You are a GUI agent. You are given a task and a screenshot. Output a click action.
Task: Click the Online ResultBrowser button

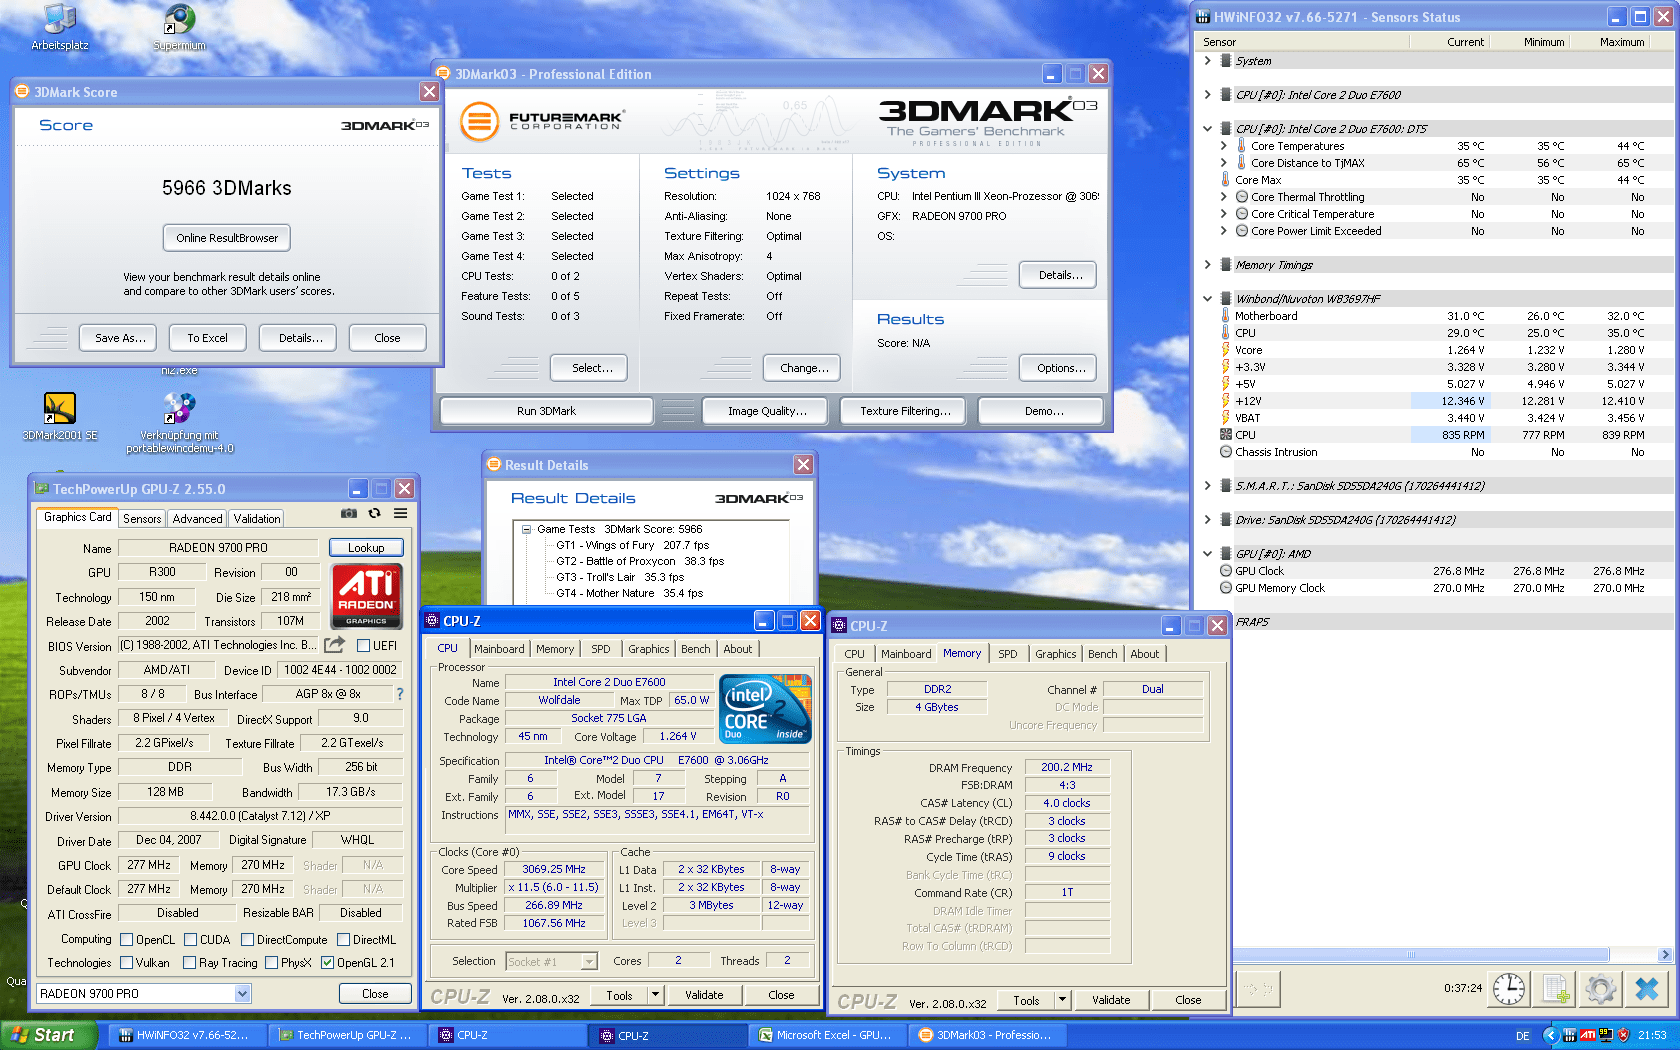[x=227, y=238]
